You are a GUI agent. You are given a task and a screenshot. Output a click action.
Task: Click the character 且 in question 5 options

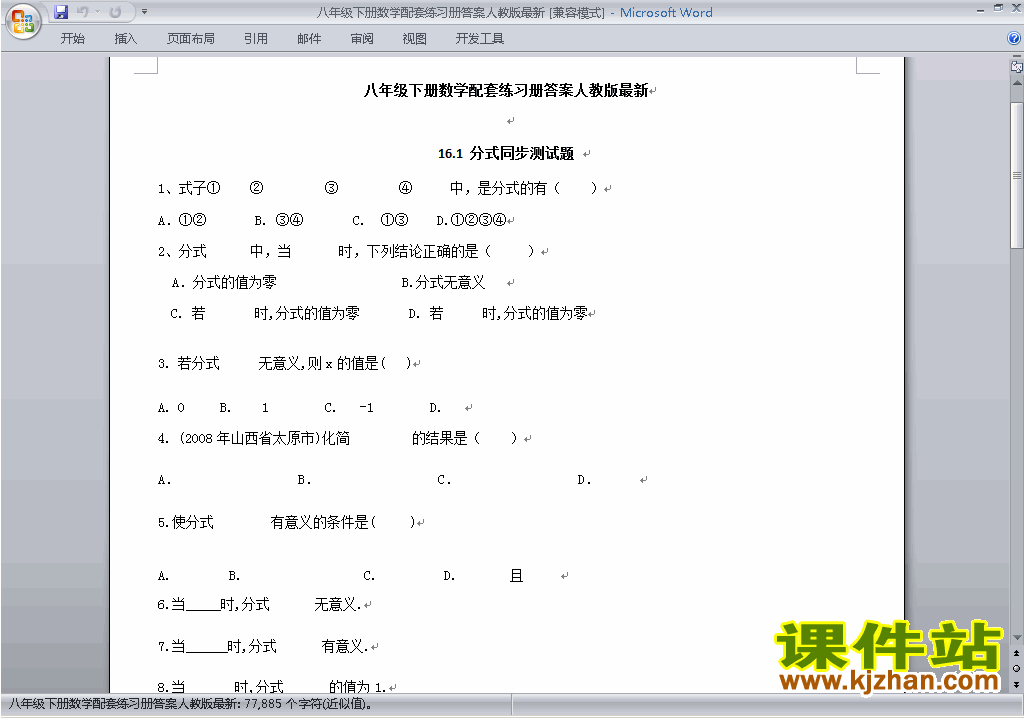516,576
